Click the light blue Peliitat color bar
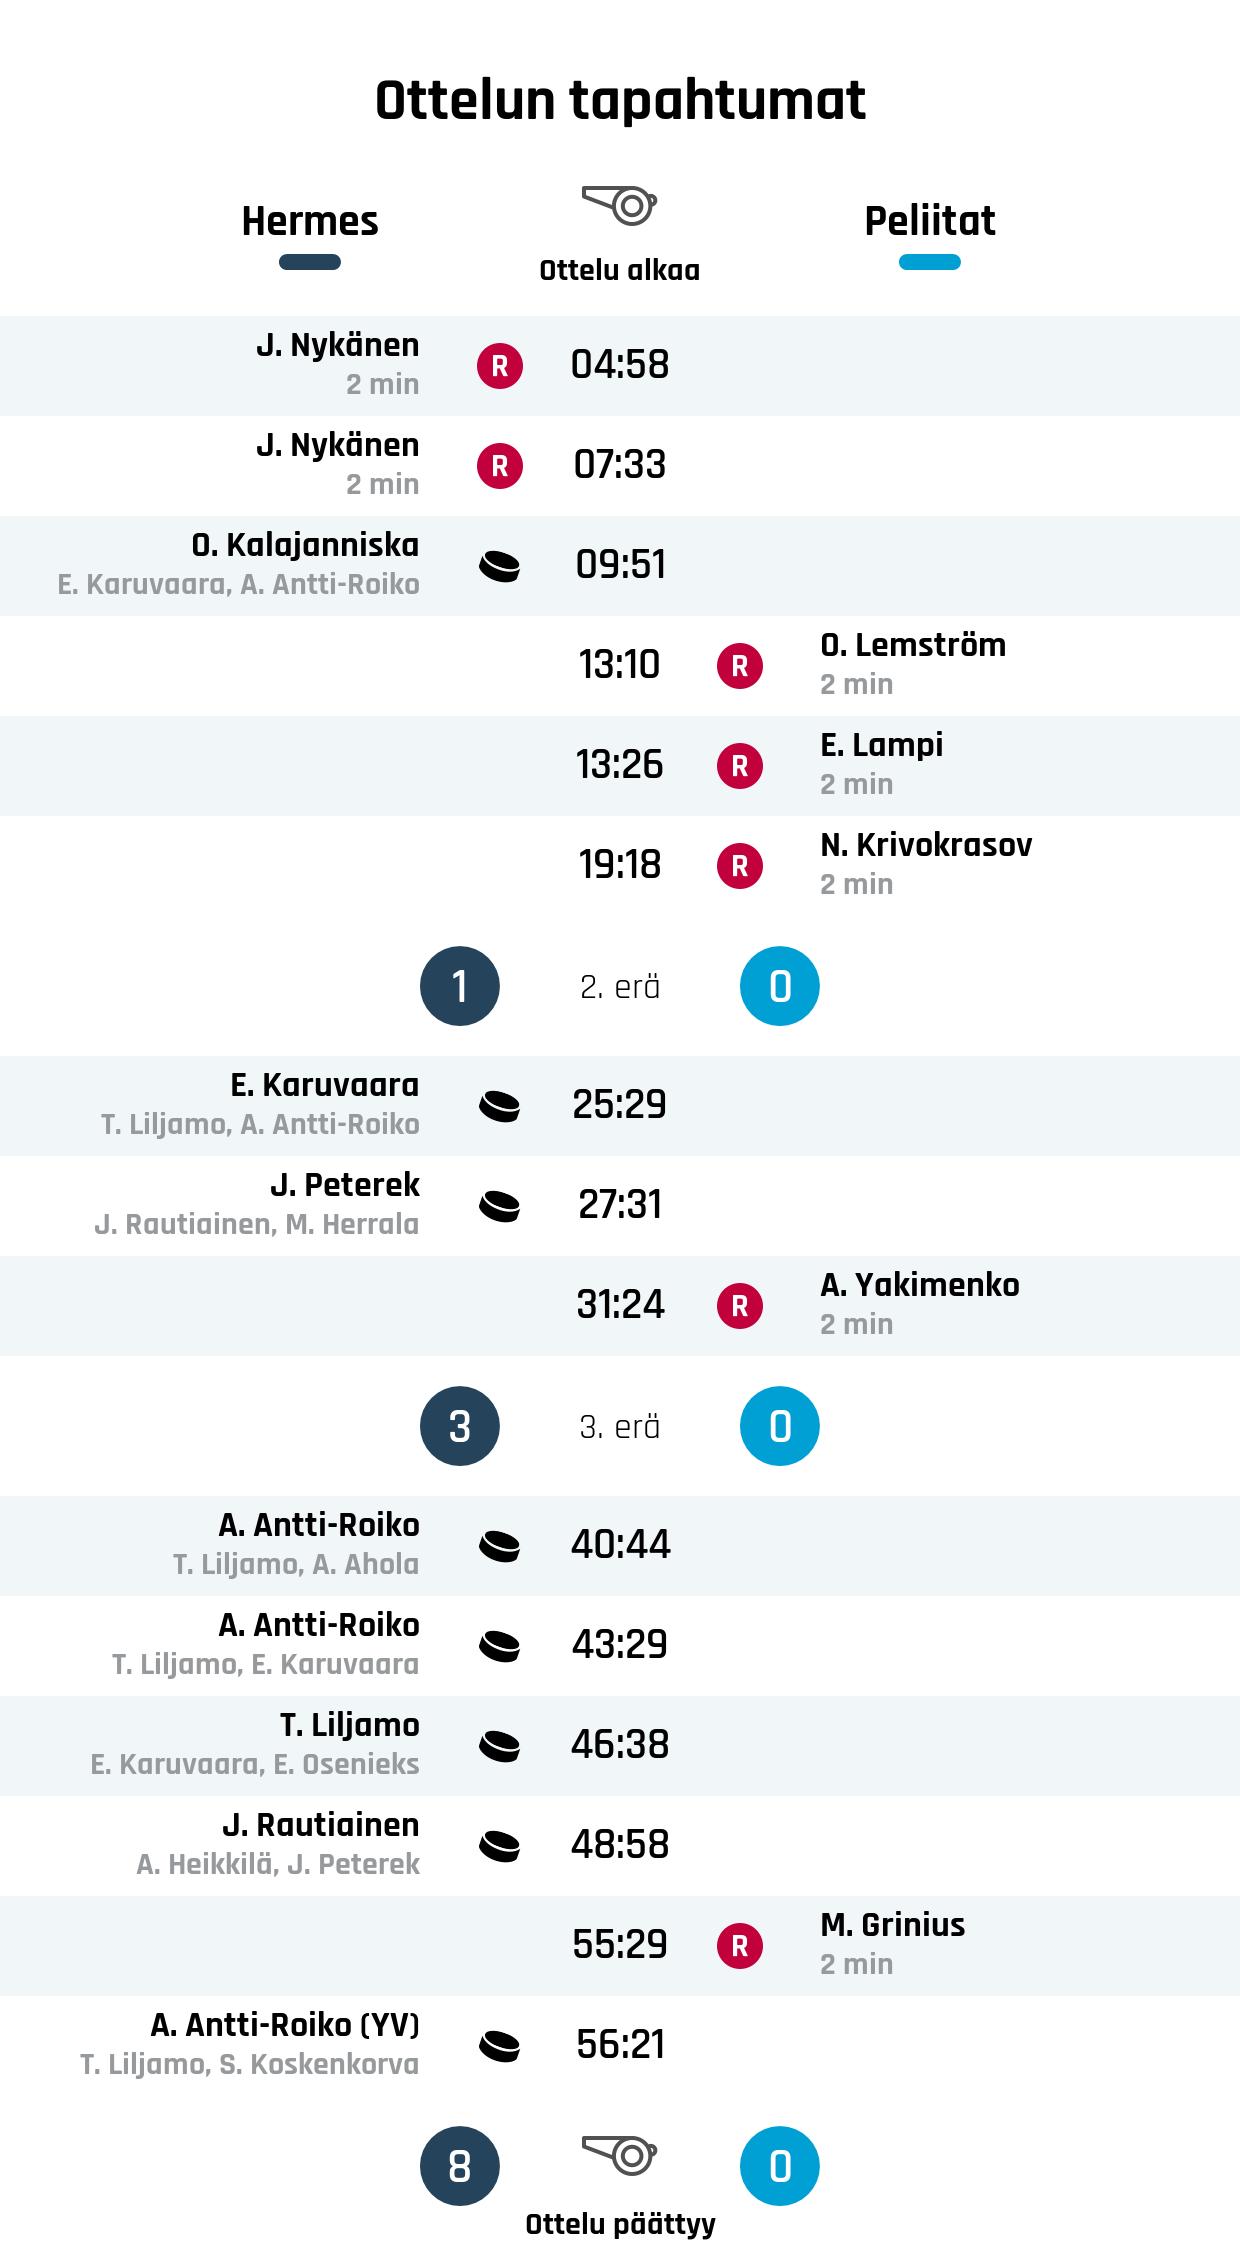The image size is (1240, 2258). point(930,262)
